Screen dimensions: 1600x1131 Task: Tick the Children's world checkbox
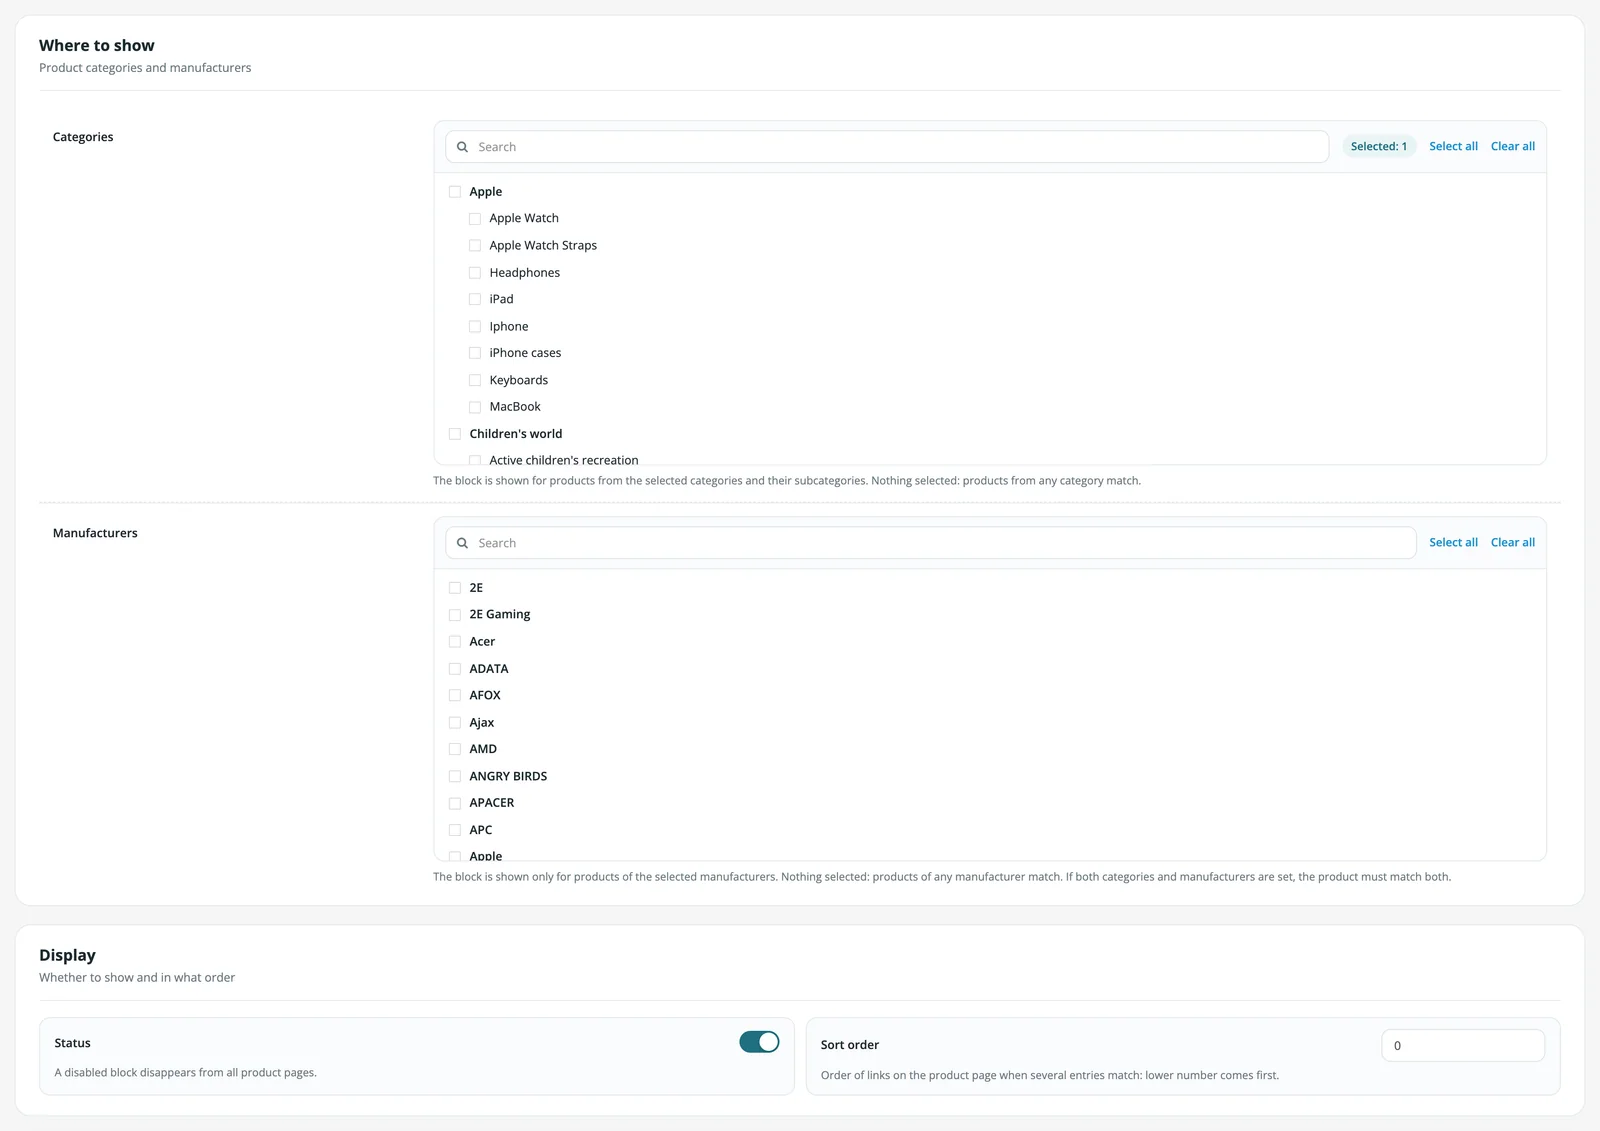(x=455, y=434)
